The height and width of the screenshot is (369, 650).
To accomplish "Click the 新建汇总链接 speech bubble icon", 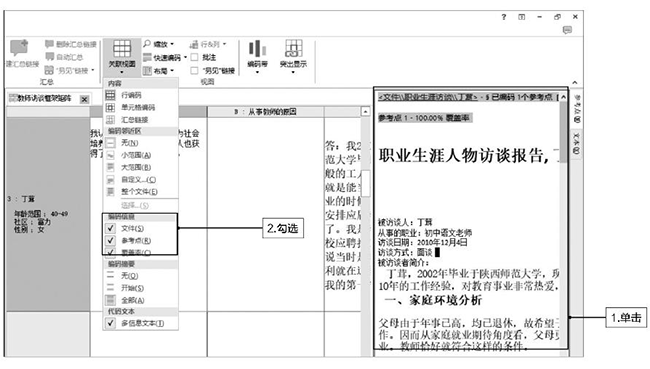I will click(19, 48).
